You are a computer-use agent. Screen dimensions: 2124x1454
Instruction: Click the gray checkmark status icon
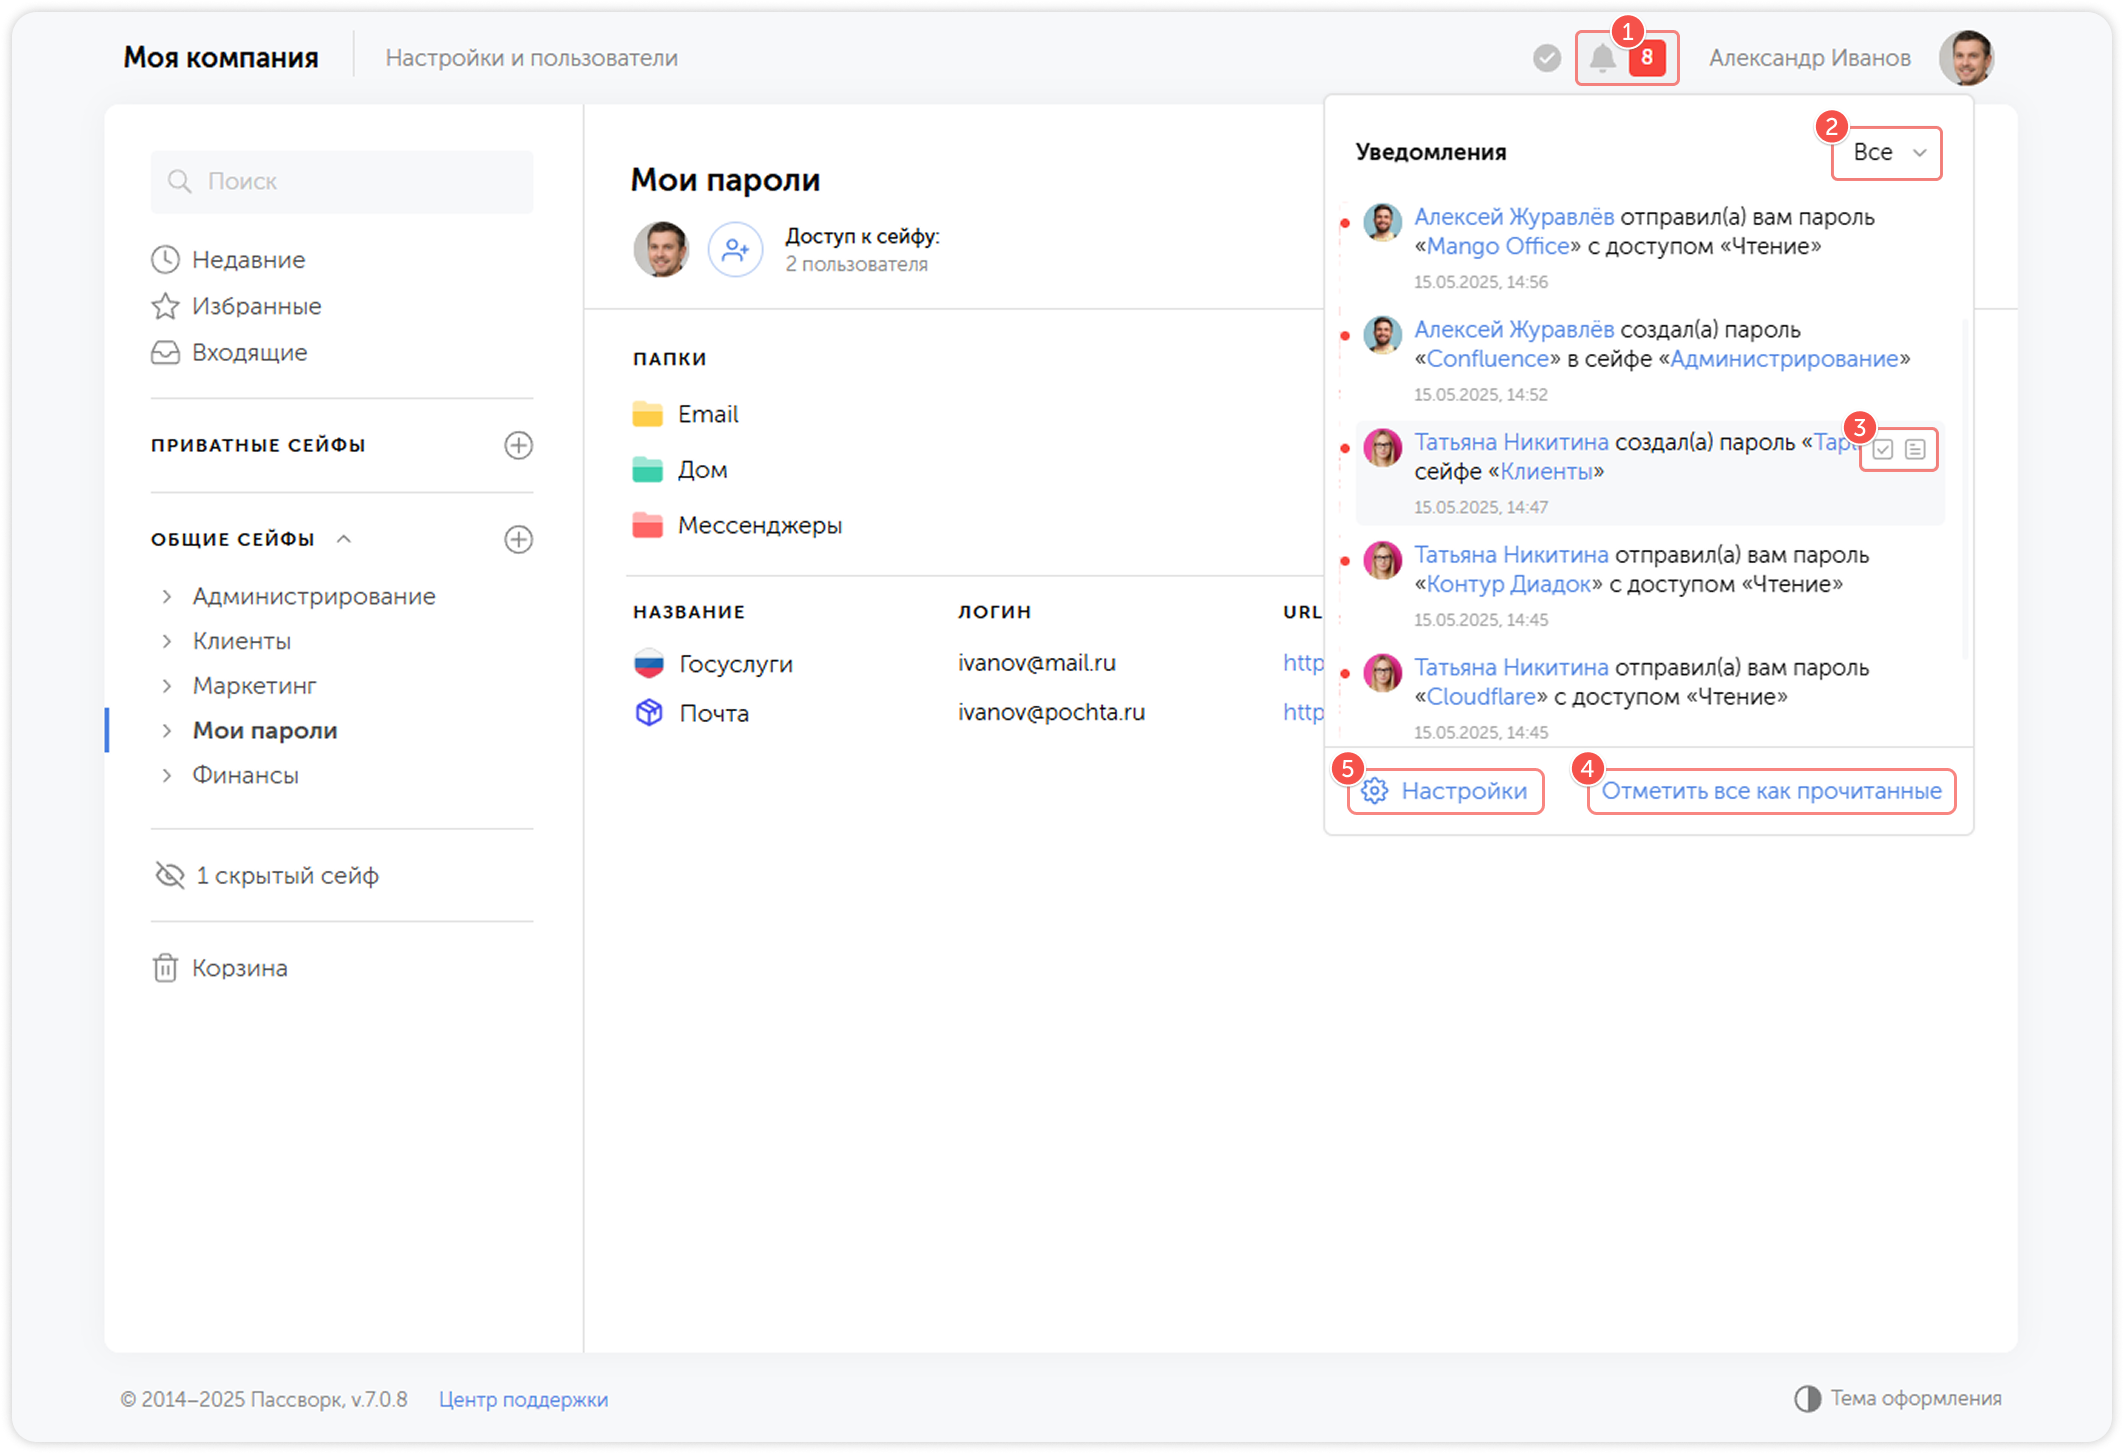coord(1546,58)
